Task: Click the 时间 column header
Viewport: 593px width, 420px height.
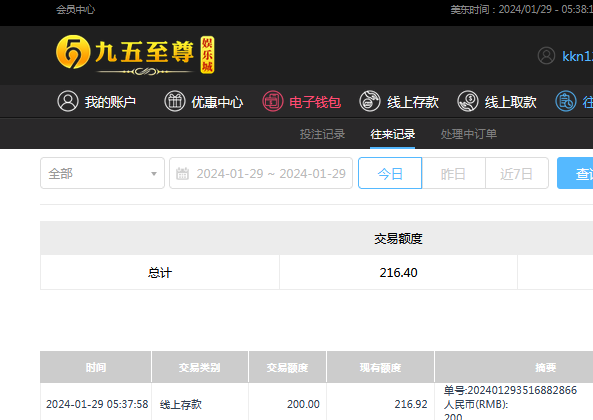Action: tap(96, 367)
